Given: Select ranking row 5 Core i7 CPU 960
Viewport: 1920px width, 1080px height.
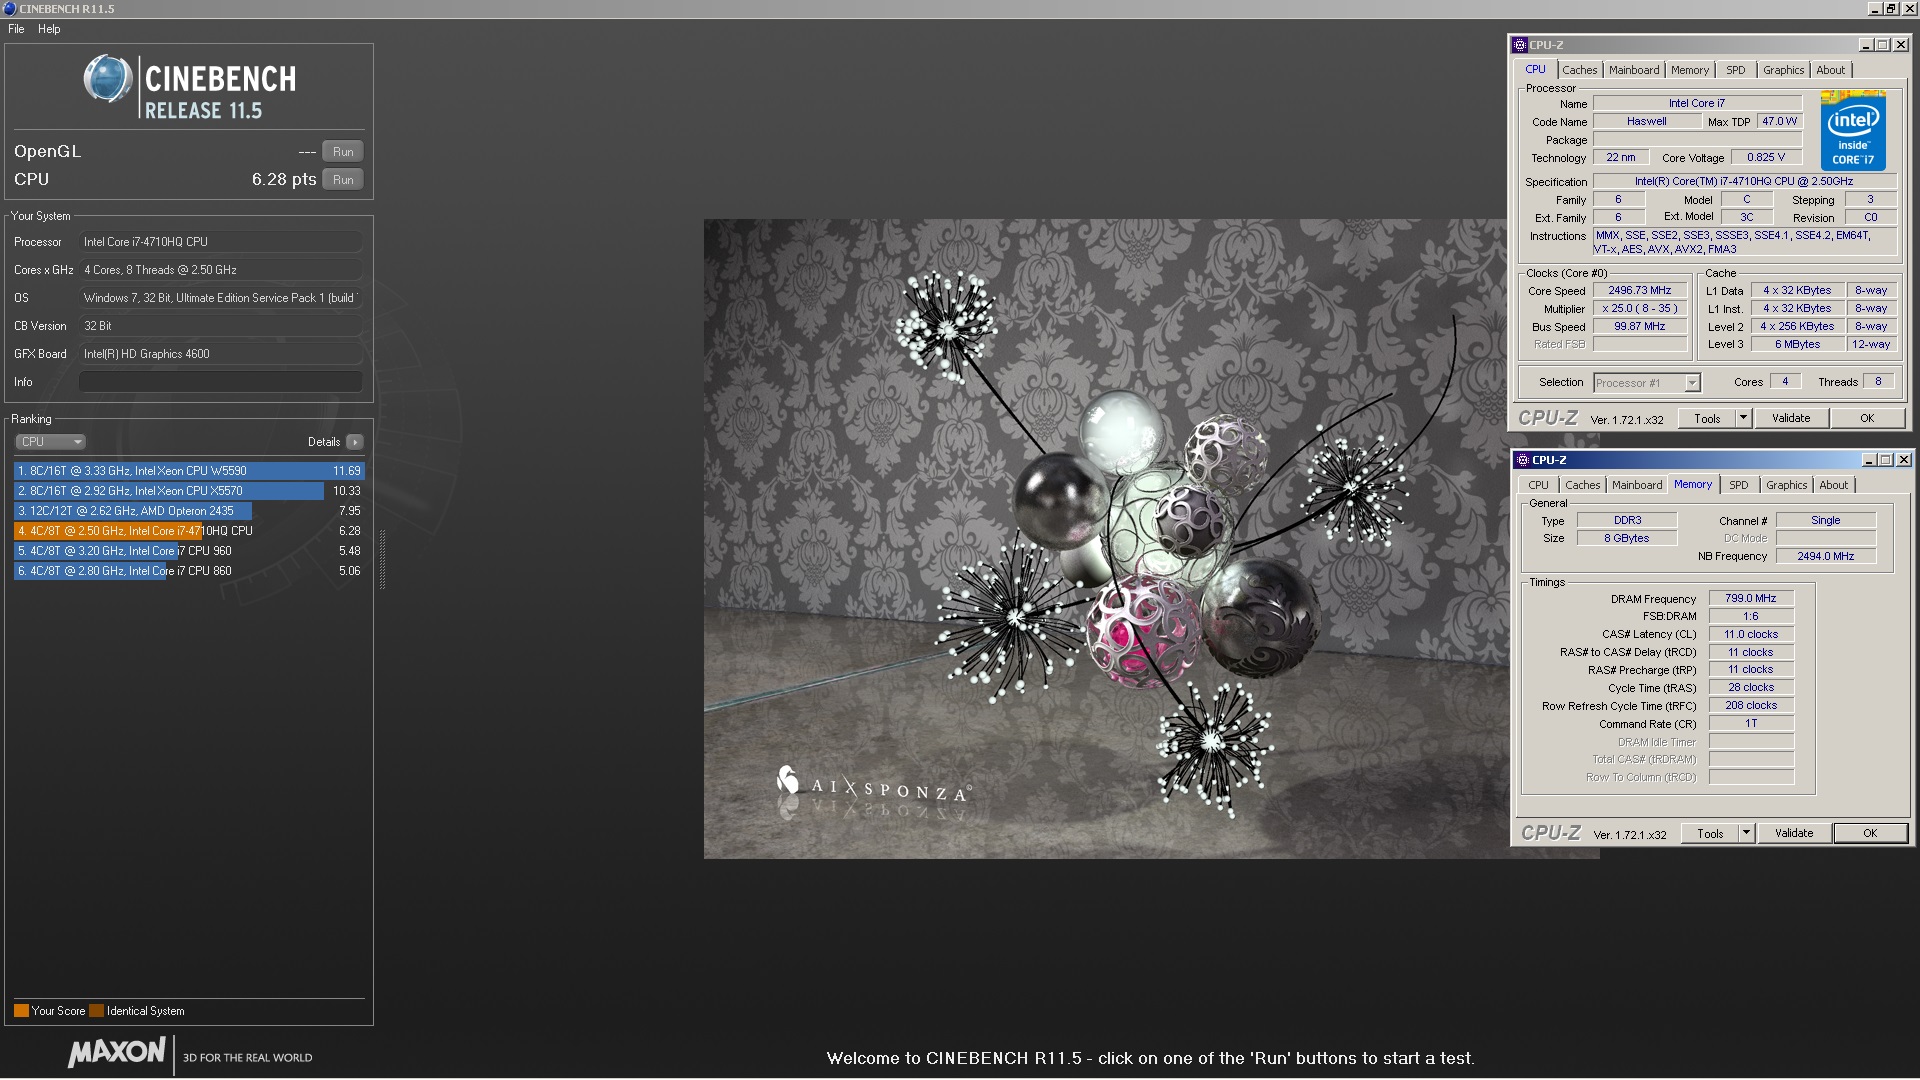Looking at the screenshot, I should (x=189, y=551).
